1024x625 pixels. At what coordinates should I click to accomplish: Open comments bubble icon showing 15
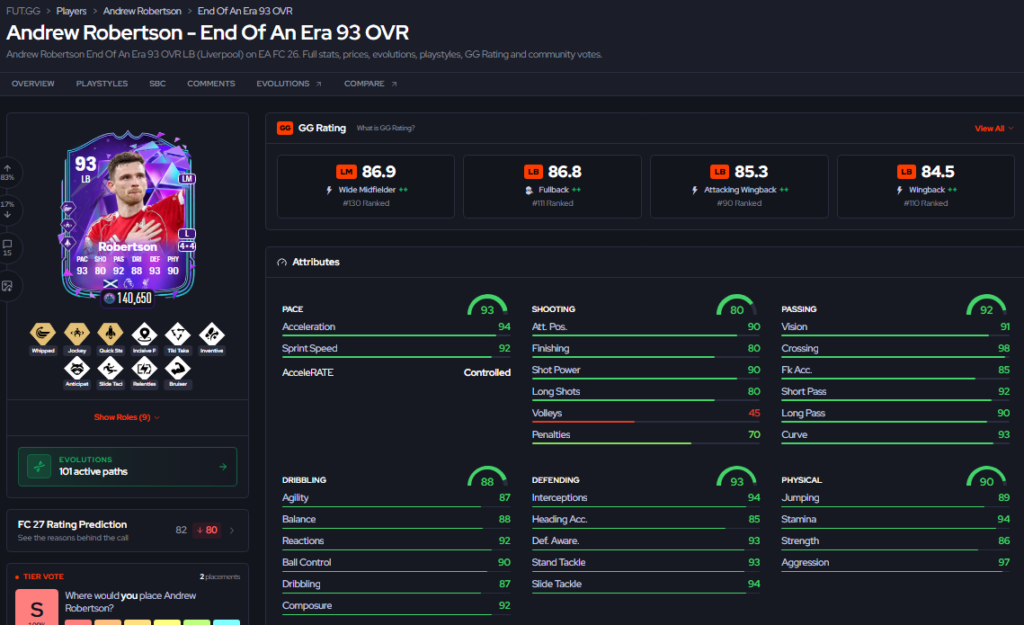point(7,248)
